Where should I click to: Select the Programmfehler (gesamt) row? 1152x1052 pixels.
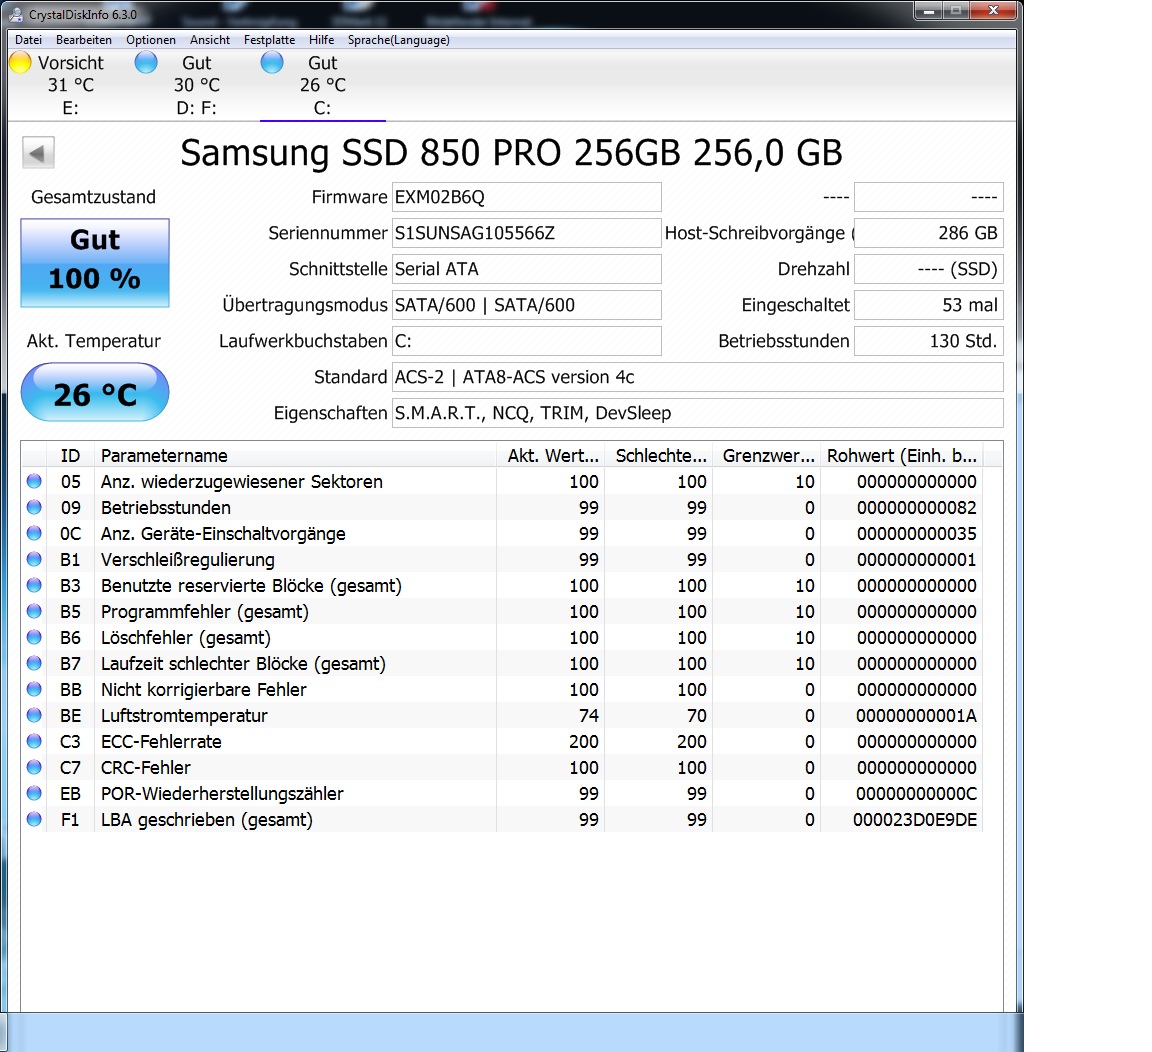click(x=502, y=612)
